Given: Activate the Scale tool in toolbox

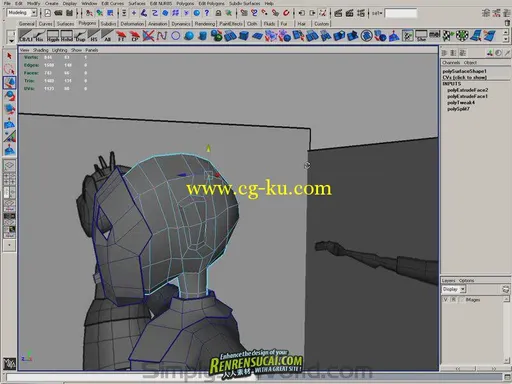Looking at the screenshot, I should click(x=9, y=109).
